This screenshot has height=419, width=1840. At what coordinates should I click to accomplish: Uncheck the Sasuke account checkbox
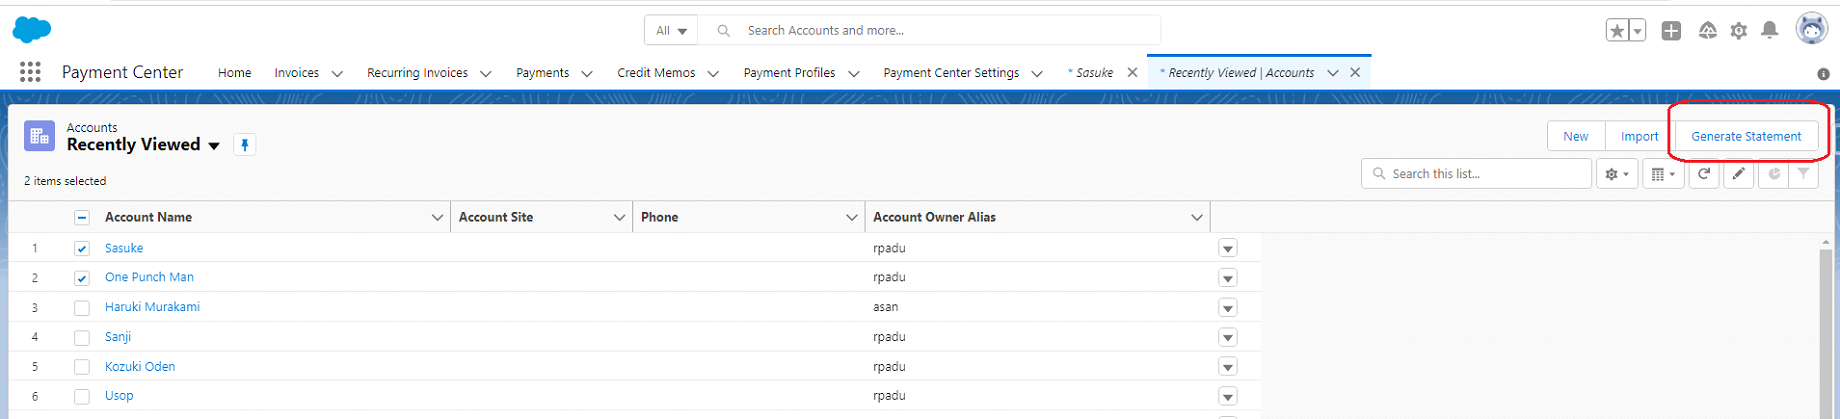pyautogui.click(x=82, y=249)
